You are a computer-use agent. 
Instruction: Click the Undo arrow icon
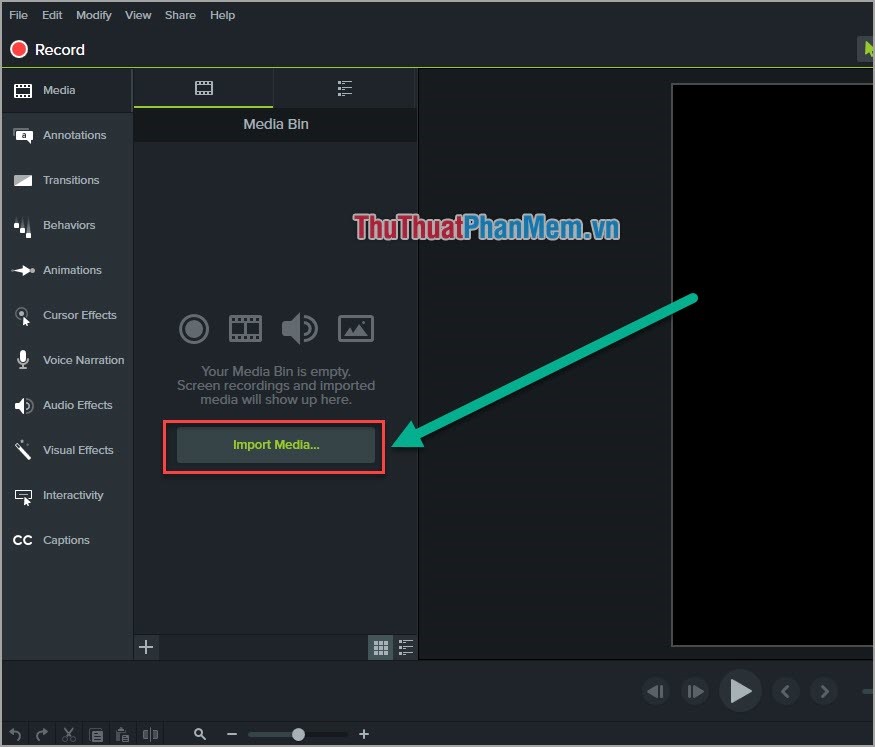coord(15,734)
